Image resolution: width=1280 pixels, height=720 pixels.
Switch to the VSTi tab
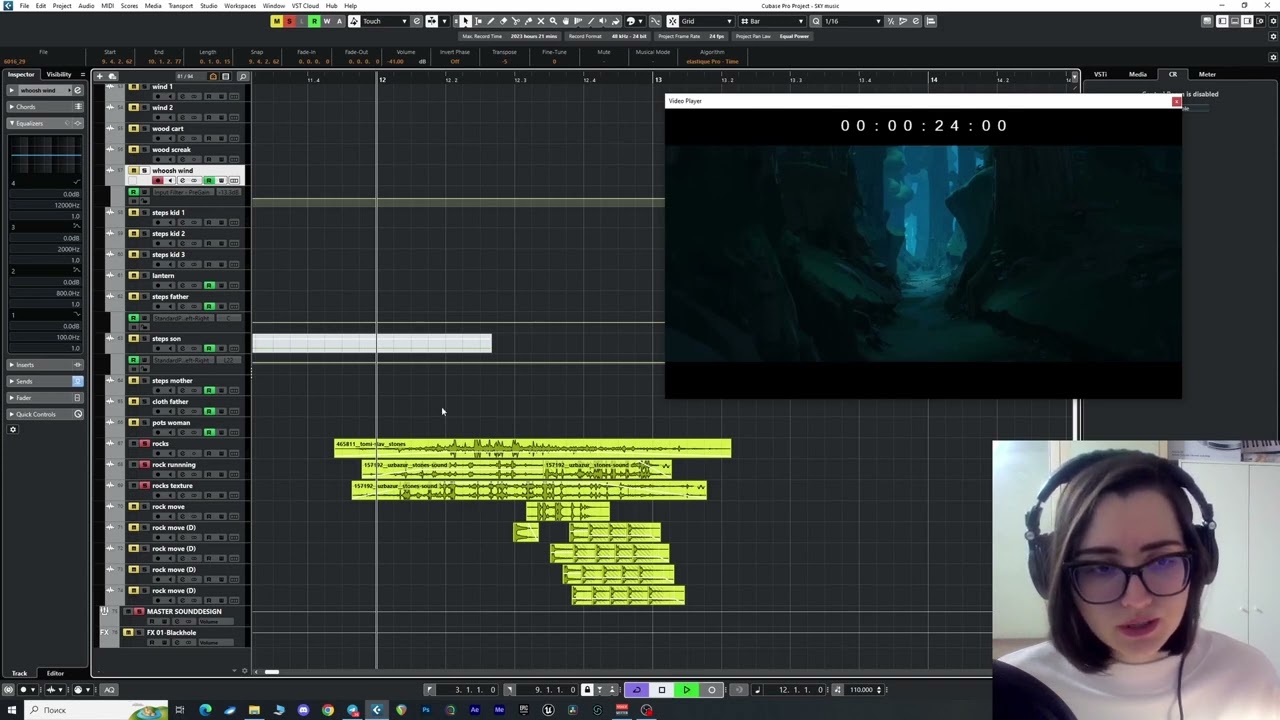tap(1100, 74)
